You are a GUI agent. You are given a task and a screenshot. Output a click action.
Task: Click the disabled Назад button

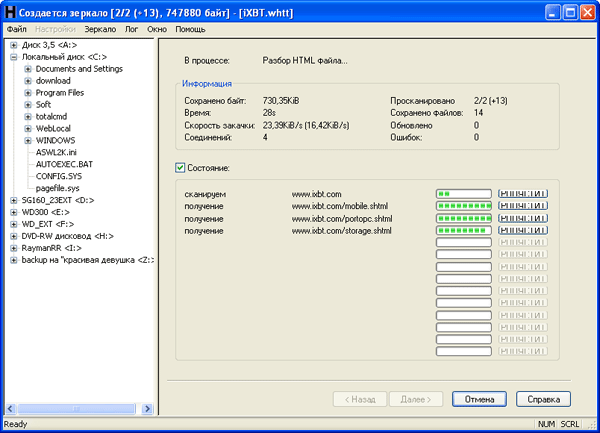pos(360,399)
